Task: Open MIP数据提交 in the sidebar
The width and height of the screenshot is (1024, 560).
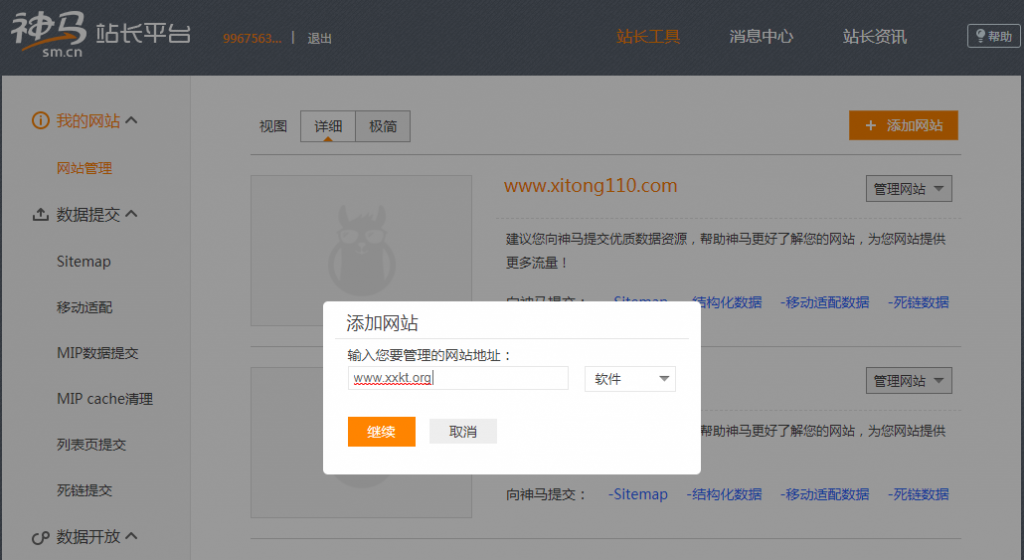Action: (97, 353)
